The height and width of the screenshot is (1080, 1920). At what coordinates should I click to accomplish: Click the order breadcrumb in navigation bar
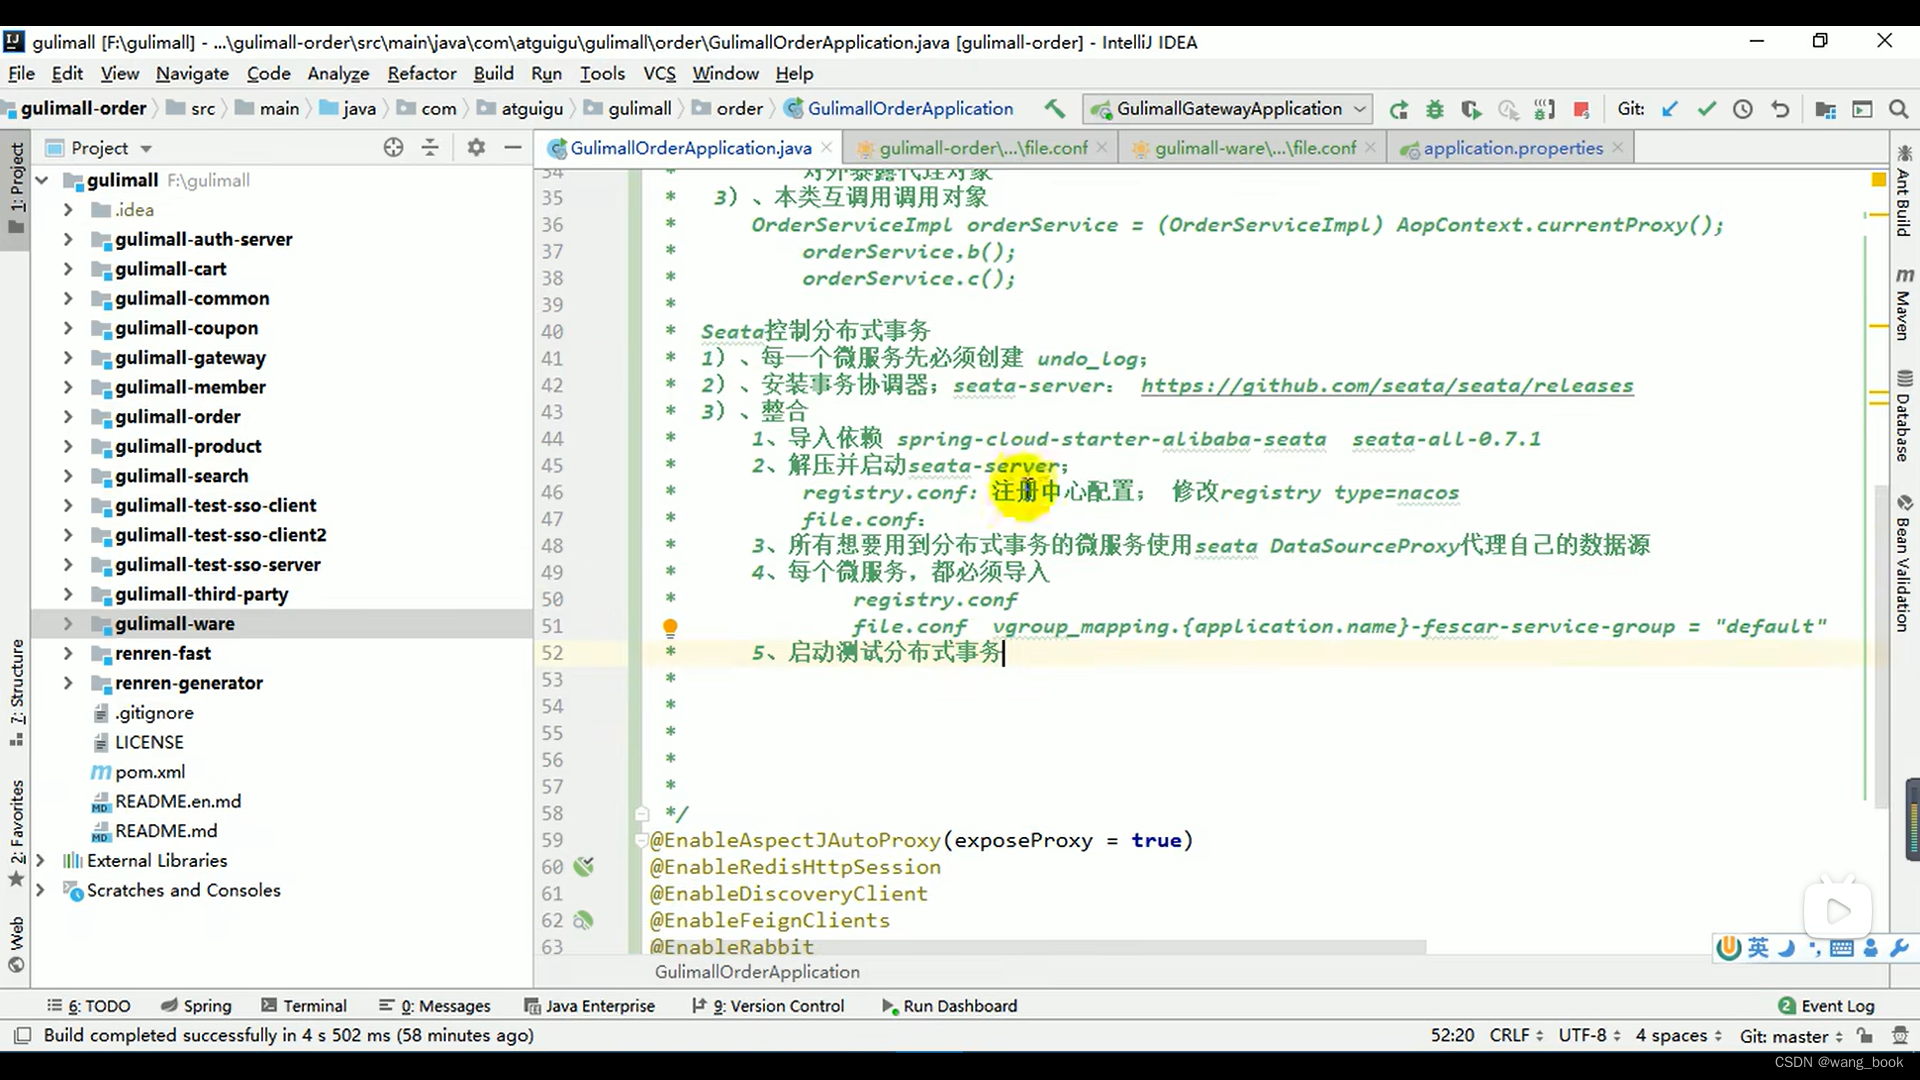click(x=728, y=109)
